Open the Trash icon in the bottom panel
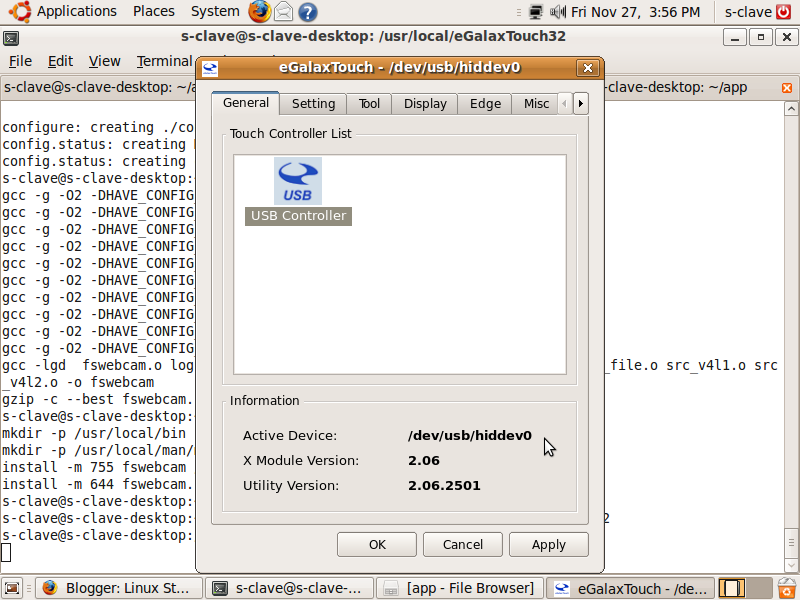This screenshot has width=800, height=600. (x=787, y=588)
